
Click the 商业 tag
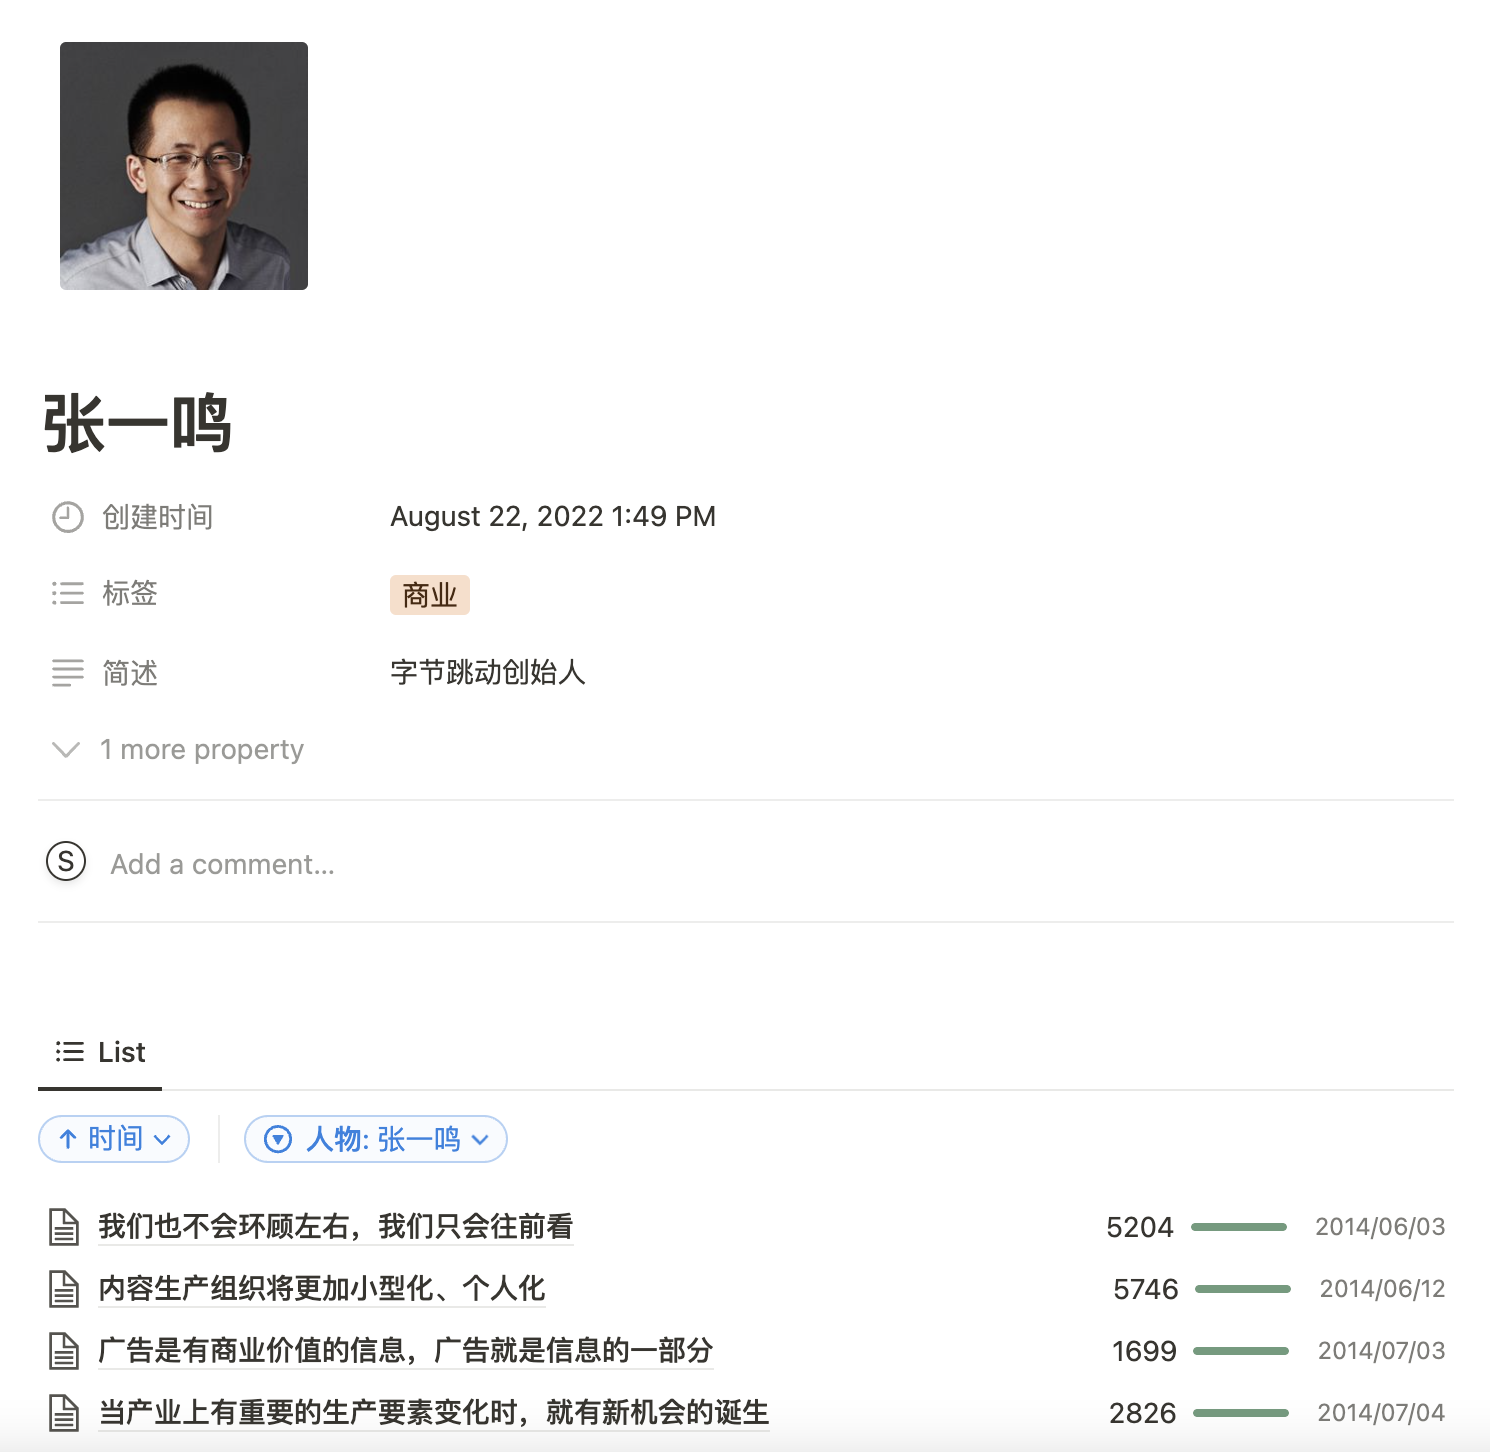[x=430, y=595]
